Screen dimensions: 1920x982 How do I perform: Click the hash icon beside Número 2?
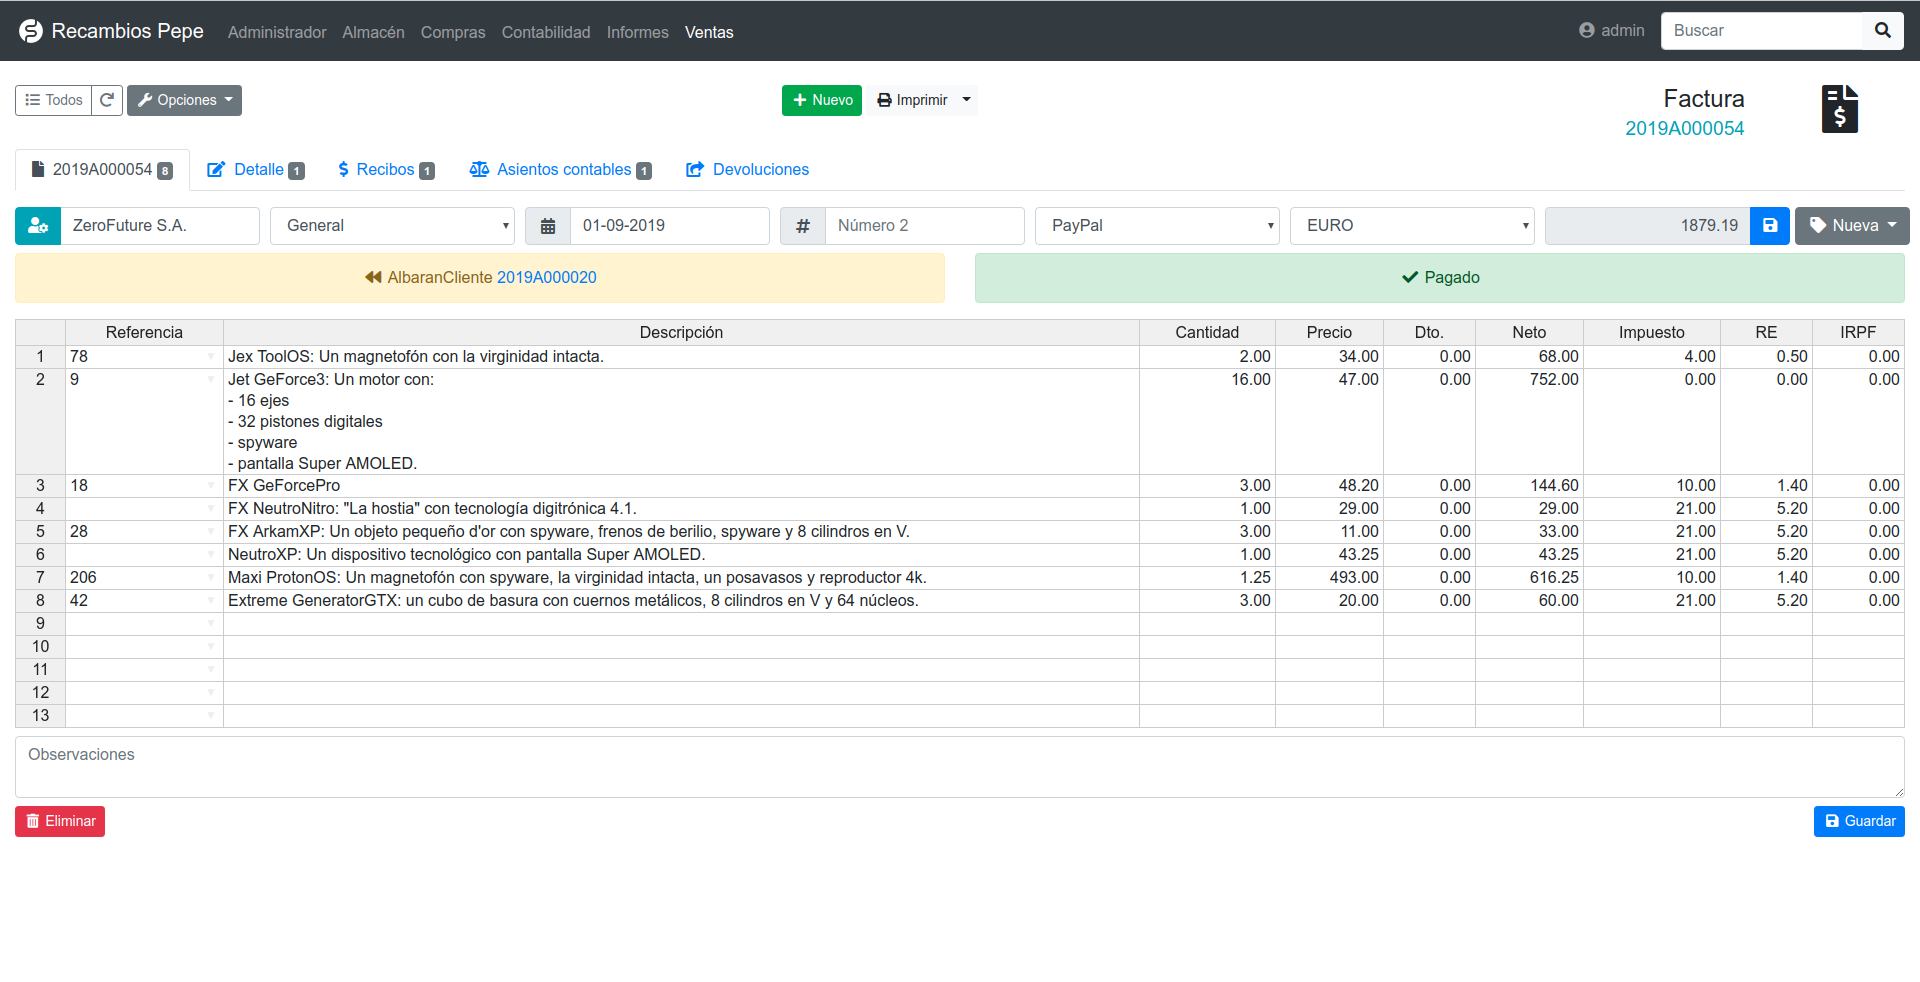(802, 226)
